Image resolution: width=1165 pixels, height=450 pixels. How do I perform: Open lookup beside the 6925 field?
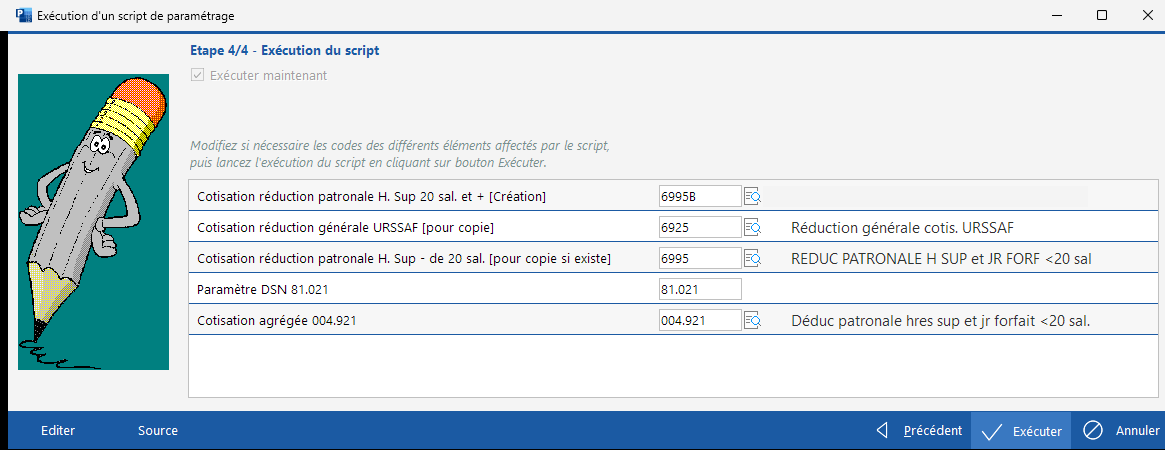pyautogui.click(x=753, y=227)
